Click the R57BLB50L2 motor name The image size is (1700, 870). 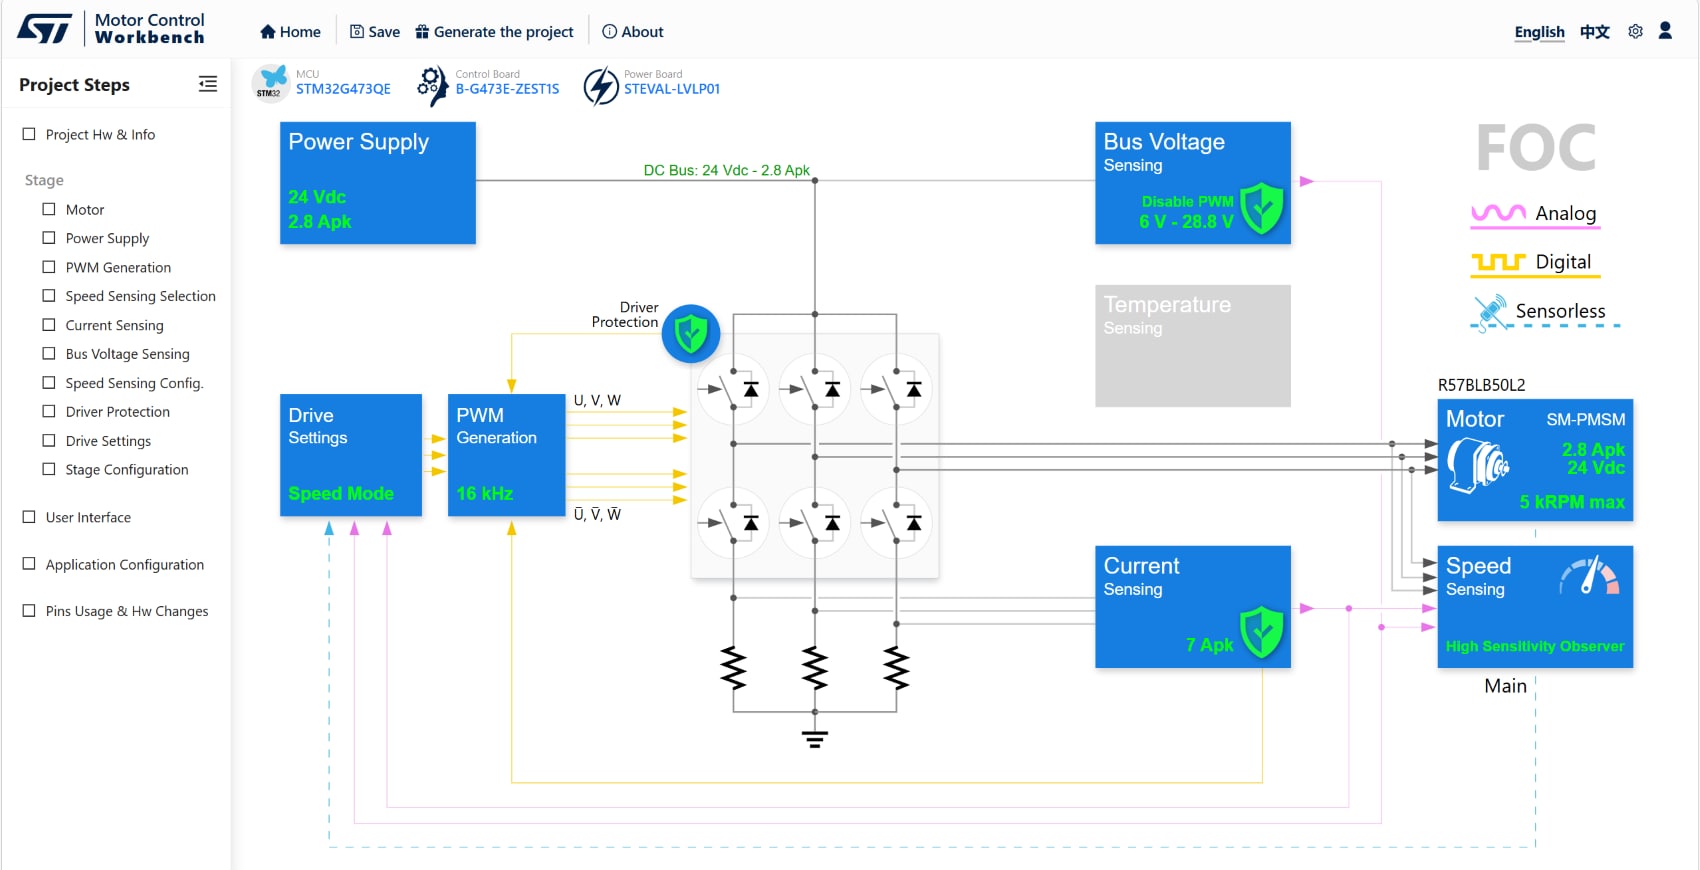pyautogui.click(x=1481, y=385)
